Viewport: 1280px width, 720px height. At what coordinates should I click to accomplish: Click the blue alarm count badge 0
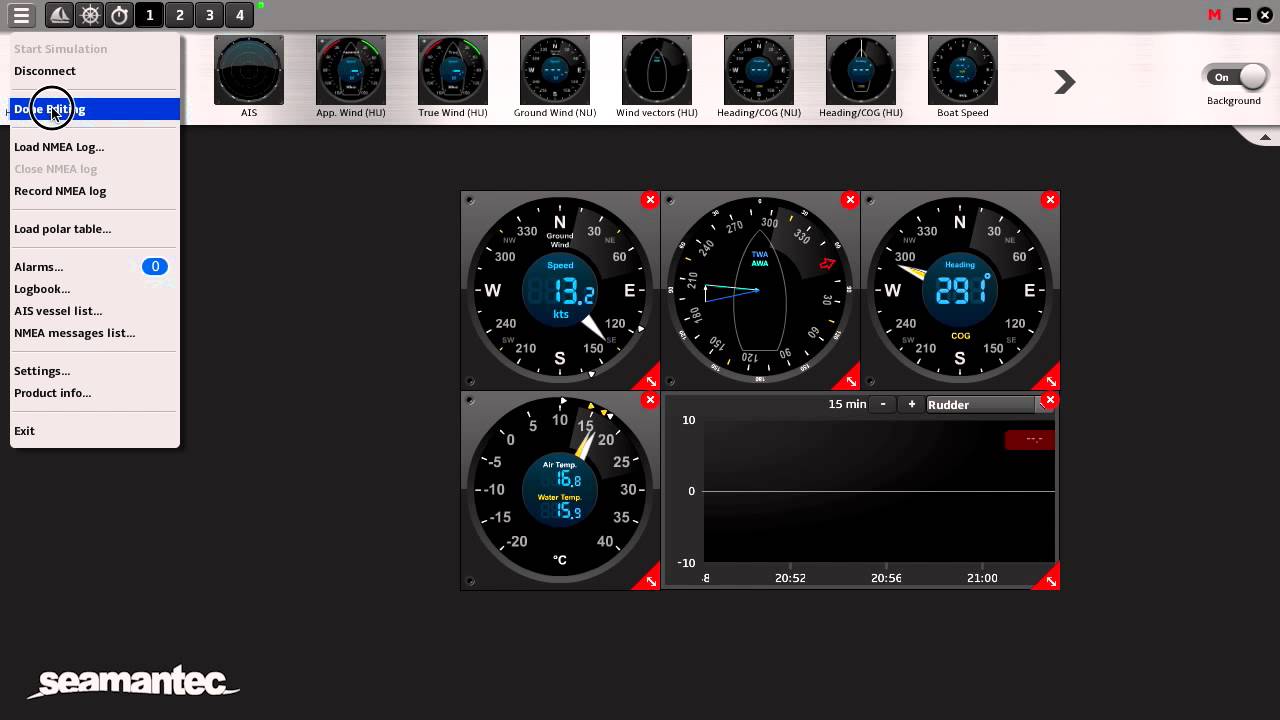point(155,267)
